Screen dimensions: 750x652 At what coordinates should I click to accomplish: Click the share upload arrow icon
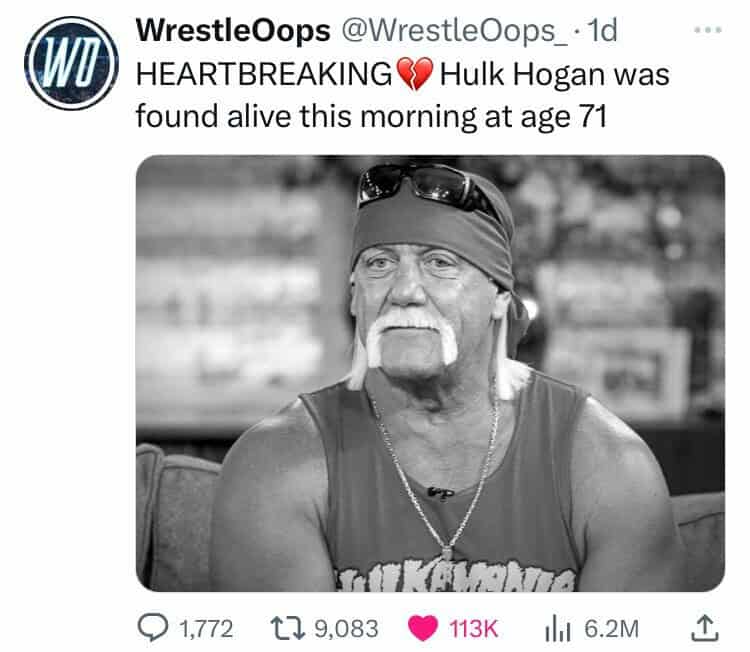pyautogui.click(x=705, y=628)
